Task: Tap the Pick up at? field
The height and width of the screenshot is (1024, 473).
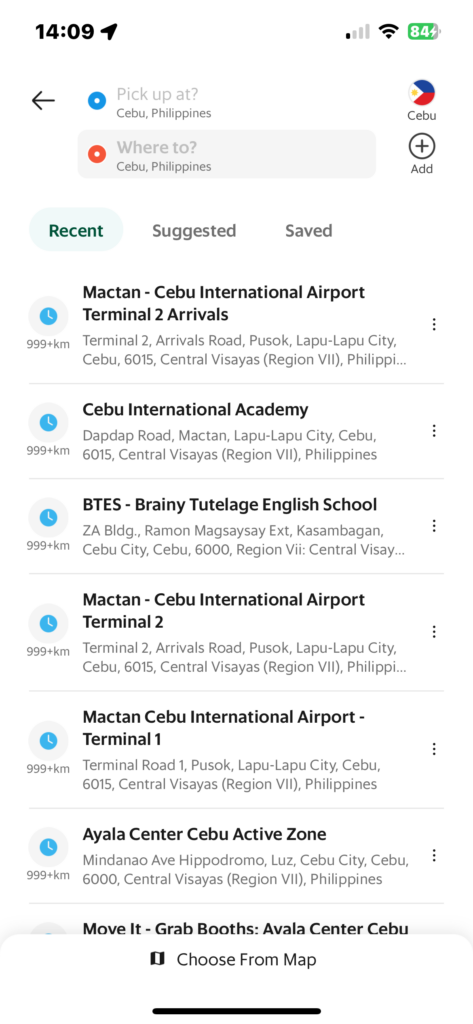Action: coord(227,101)
